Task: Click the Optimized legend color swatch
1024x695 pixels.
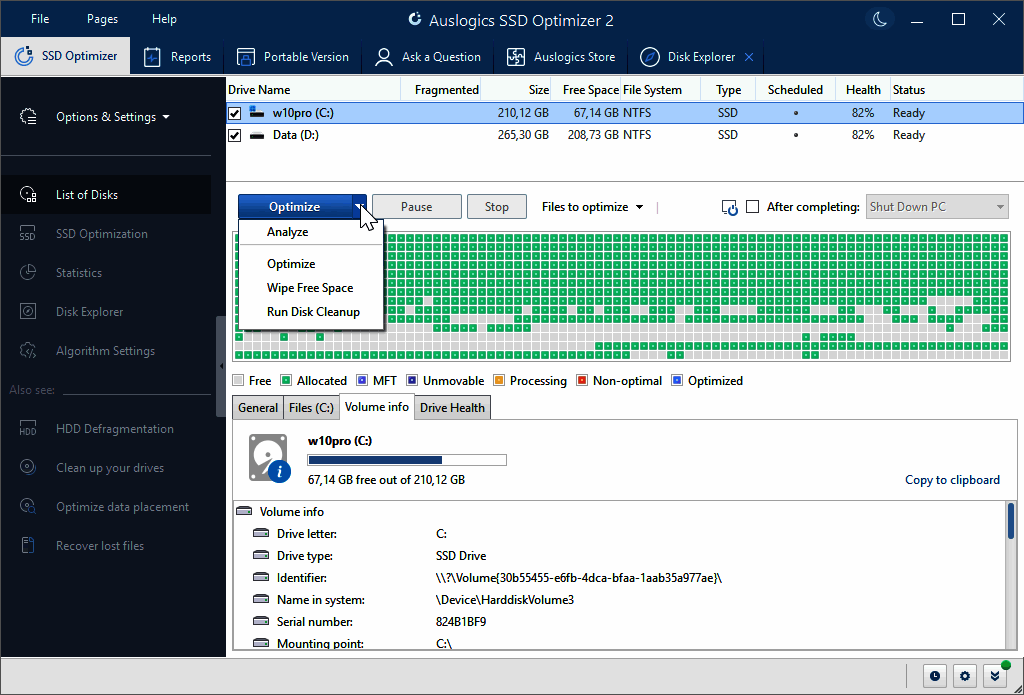Action: (677, 381)
